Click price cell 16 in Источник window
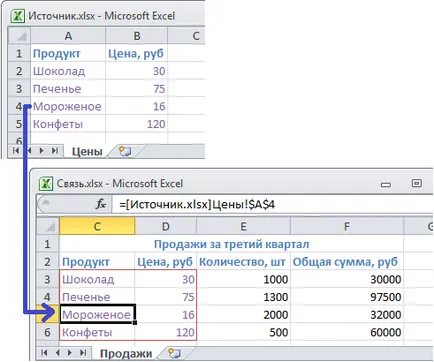The width and height of the screenshot is (434, 362). pyautogui.click(x=137, y=106)
